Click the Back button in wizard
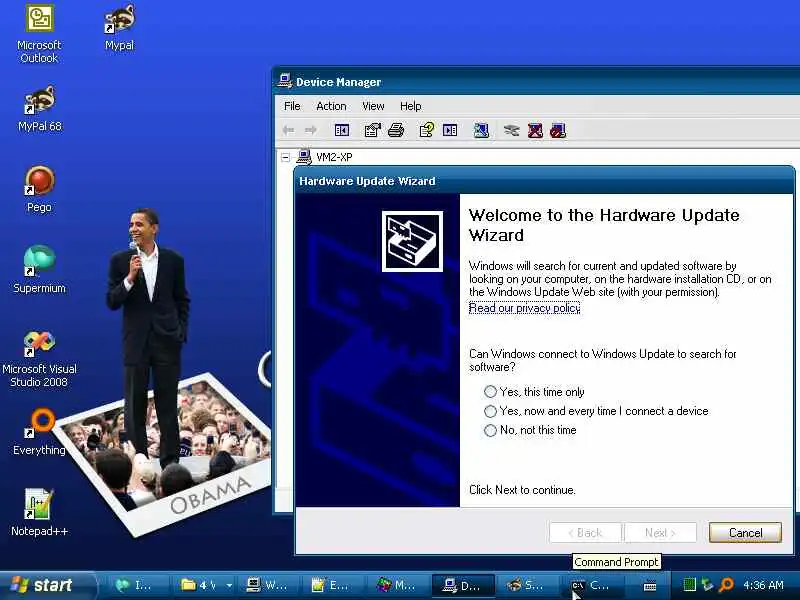This screenshot has height=600, width=800. pyautogui.click(x=585, y=533)
